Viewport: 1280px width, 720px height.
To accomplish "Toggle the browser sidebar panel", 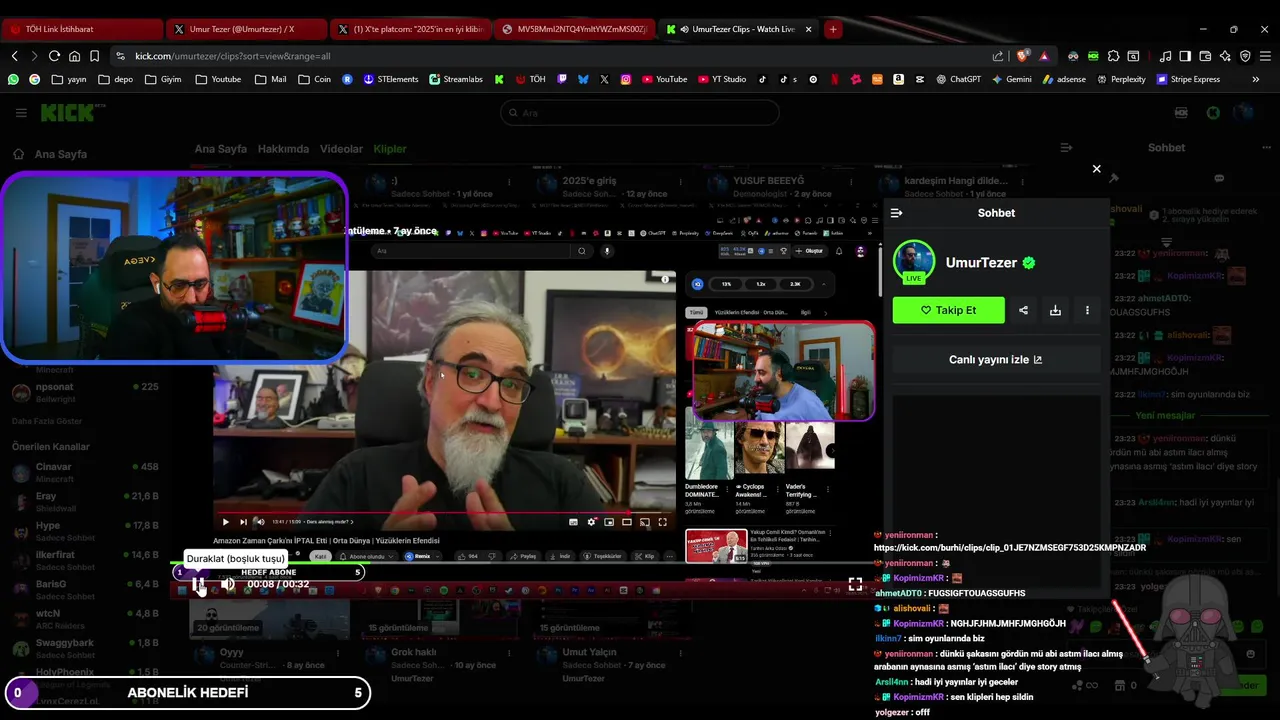I will [x=1185, y=56].
